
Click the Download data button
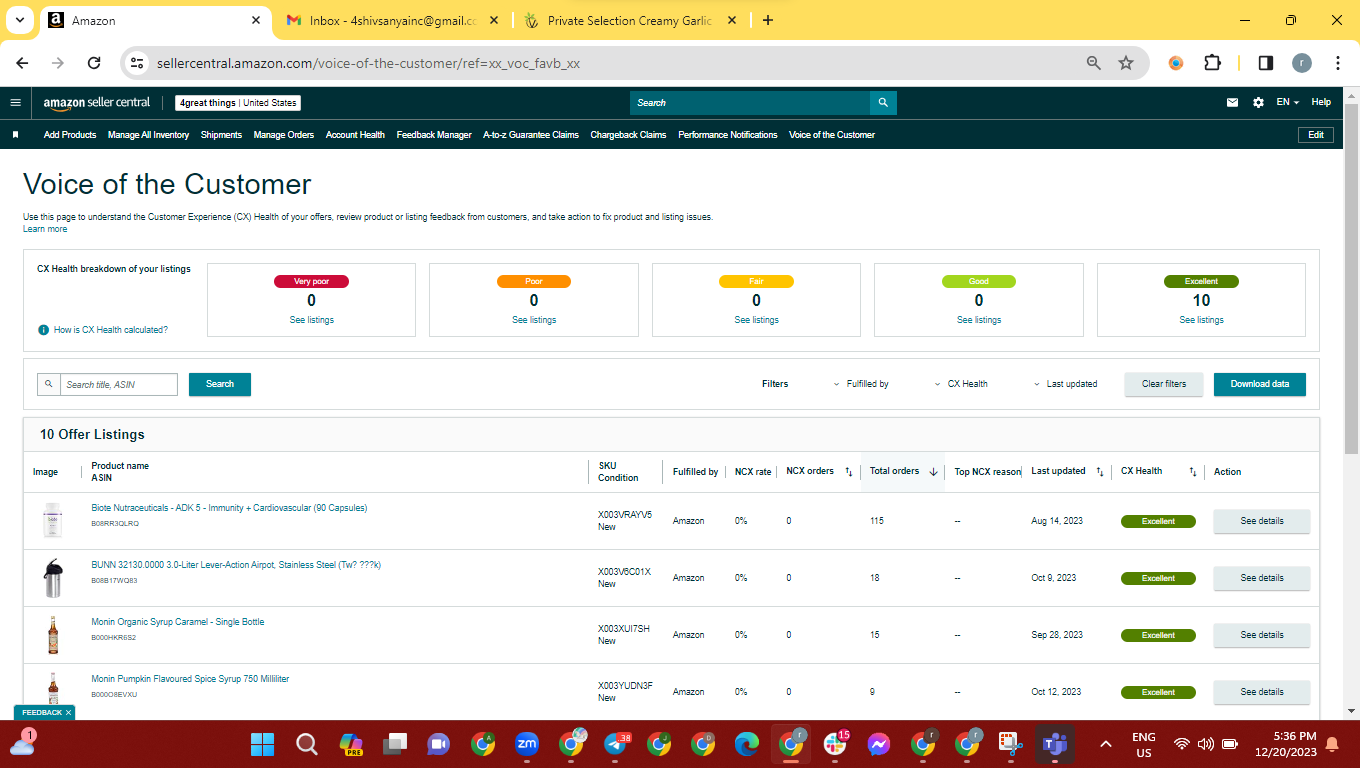1260,384
